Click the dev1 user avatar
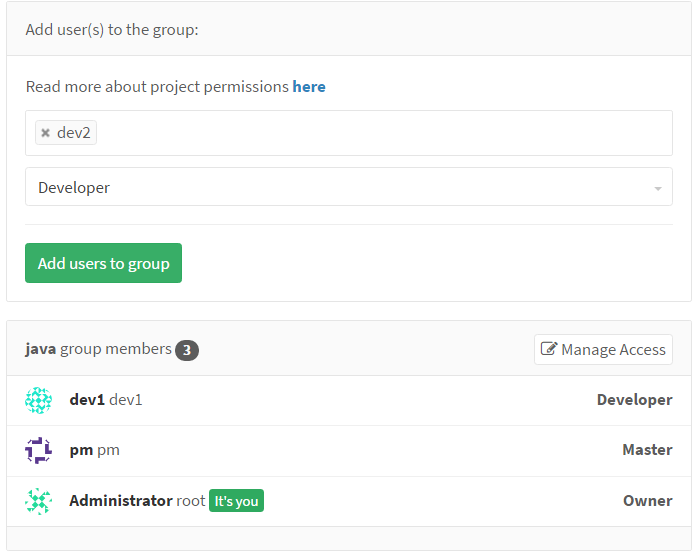Screen dimensions: 699x553 [x=38, y=400]
